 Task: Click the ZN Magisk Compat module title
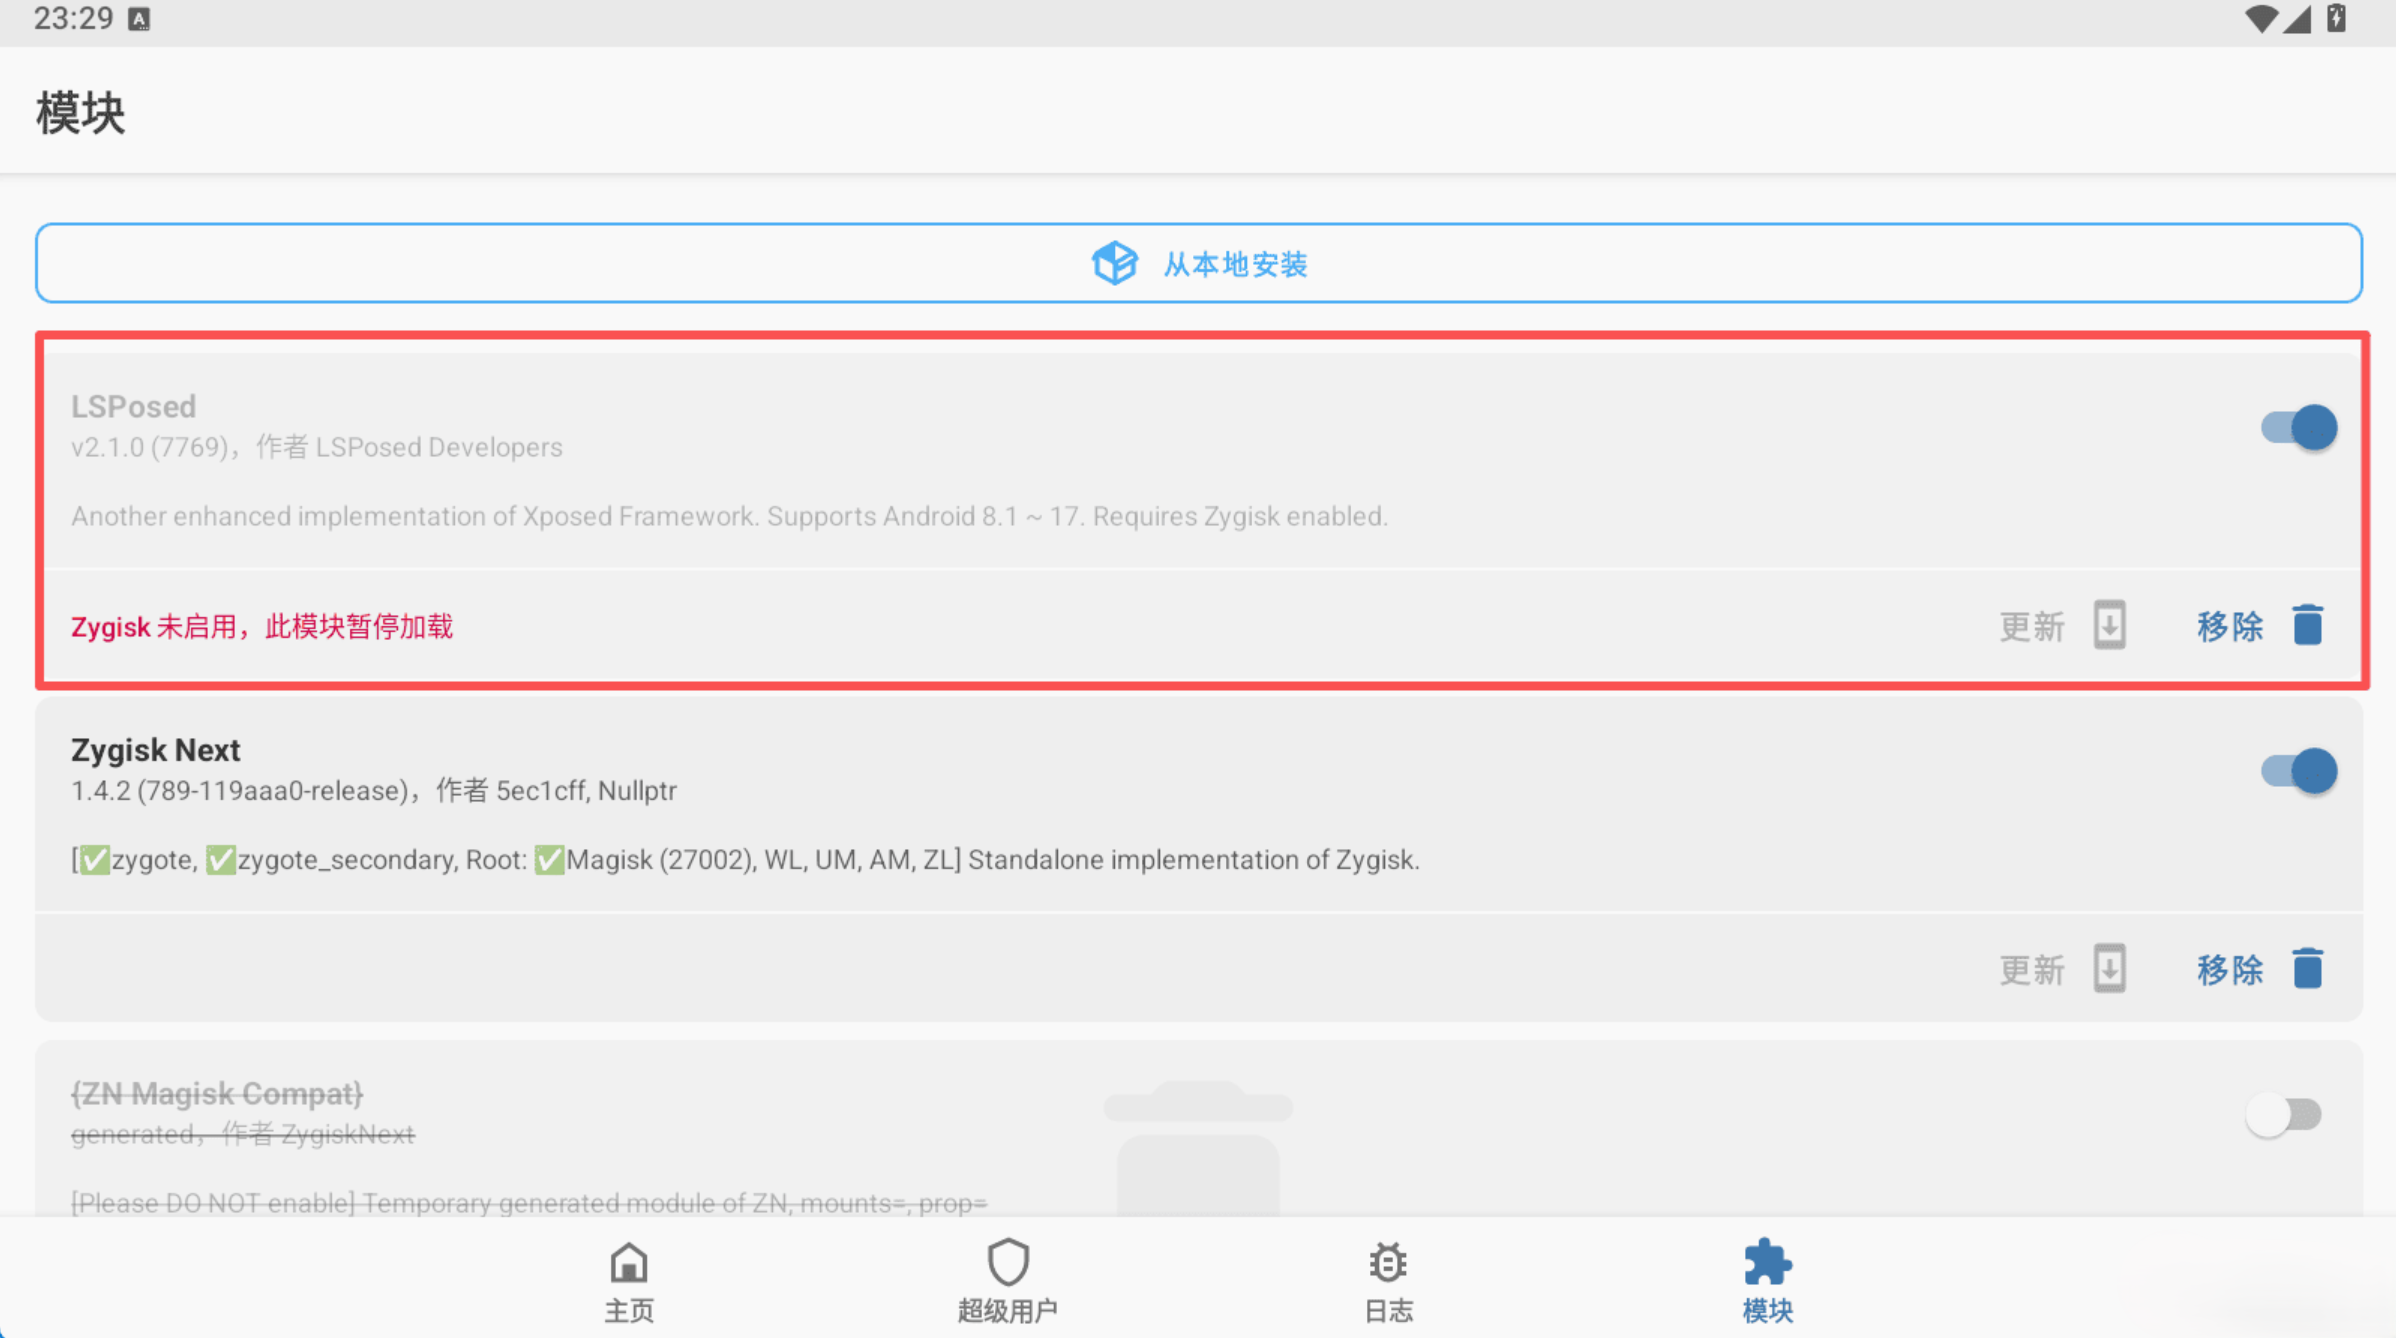point(217,1094)
